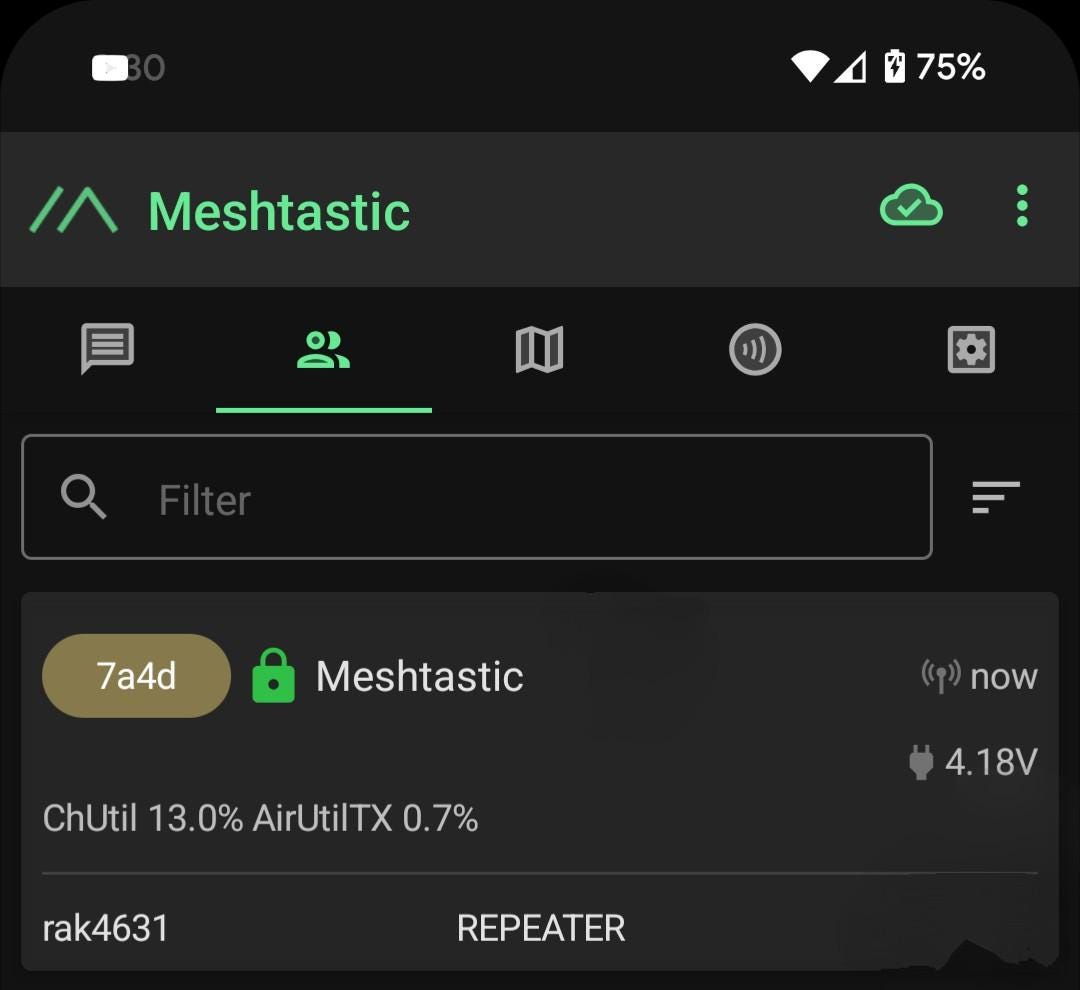Screen dimensions: 1080x990
Task: Click the Filter search field
Action: pyautogui.click(x=477, y=497)
